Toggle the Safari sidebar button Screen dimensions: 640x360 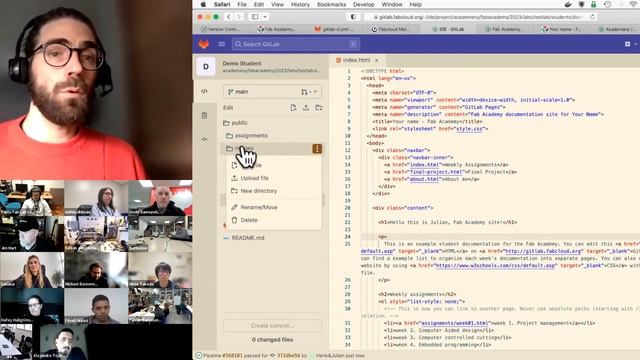click(255, 17)
